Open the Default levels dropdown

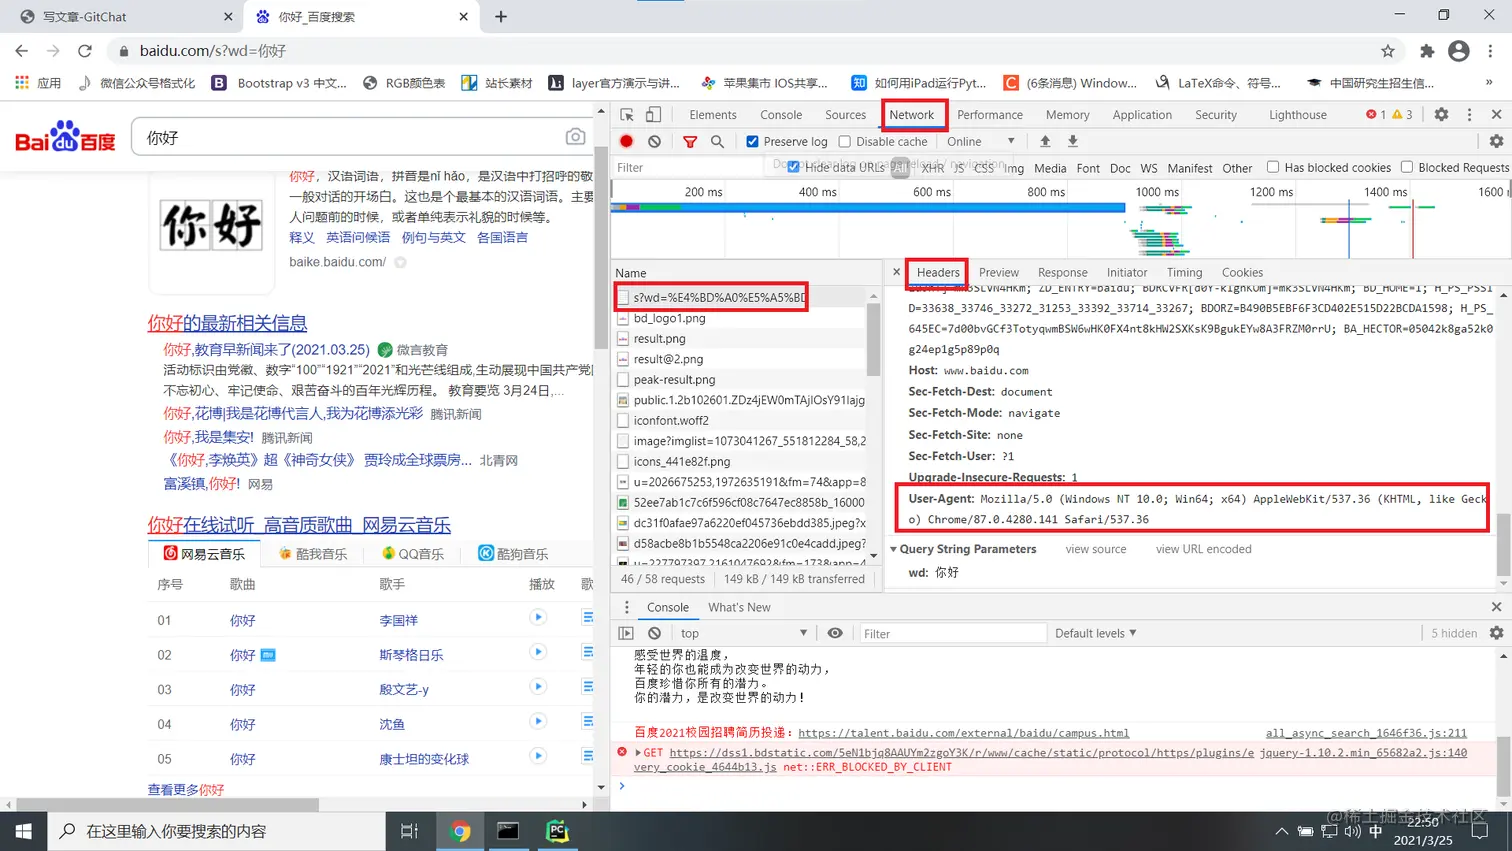point(1096,633)
